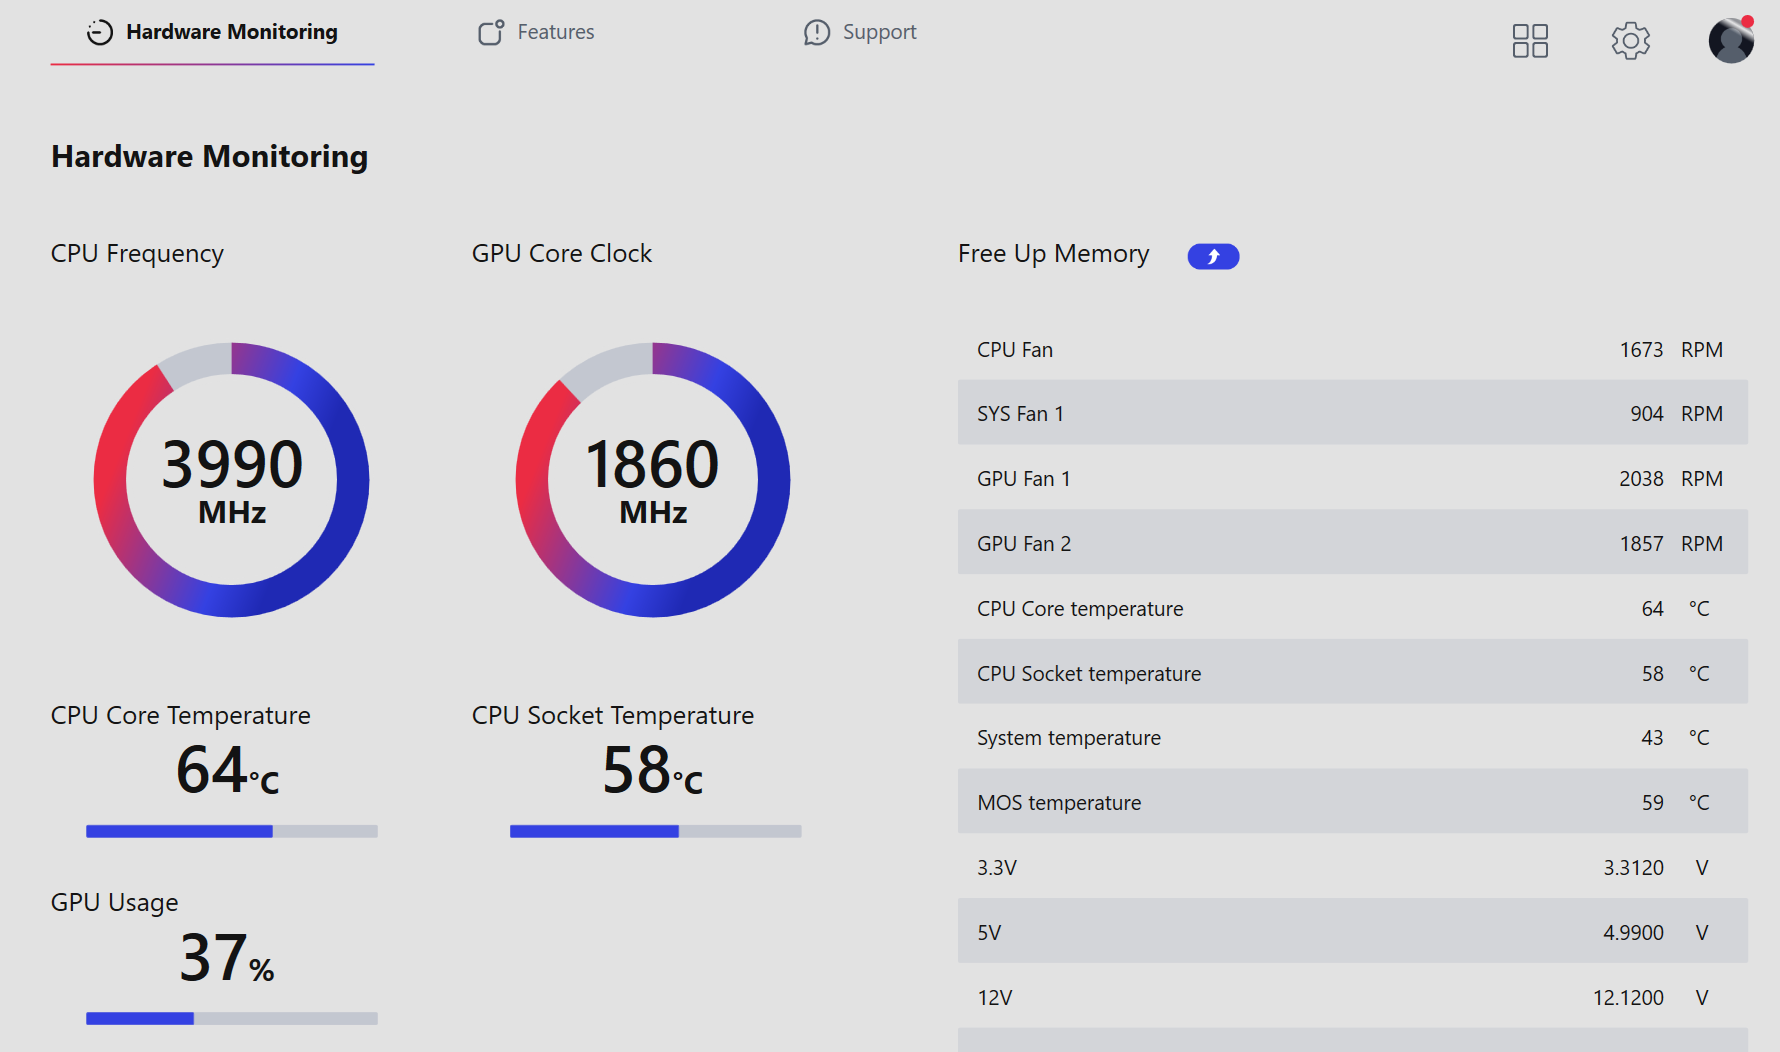Open the four-square apps grid
Image resolution: width=1780 pixels, height=1052 pixels.
1530,41
